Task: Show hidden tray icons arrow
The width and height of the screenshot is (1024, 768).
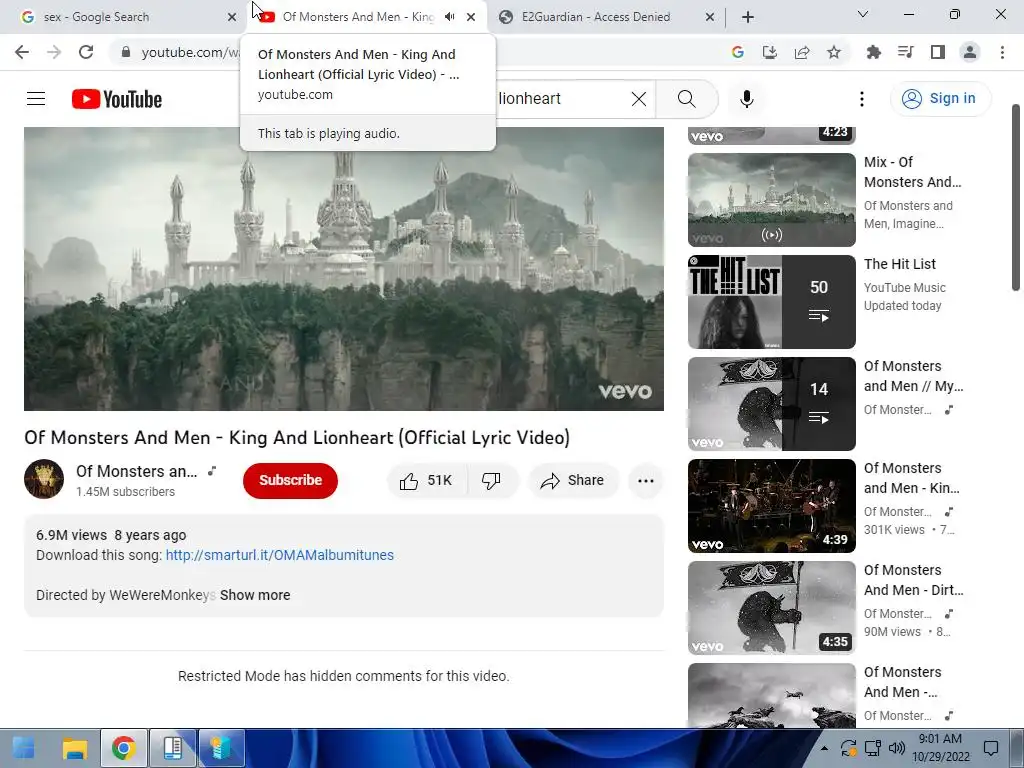Action: 824,748
